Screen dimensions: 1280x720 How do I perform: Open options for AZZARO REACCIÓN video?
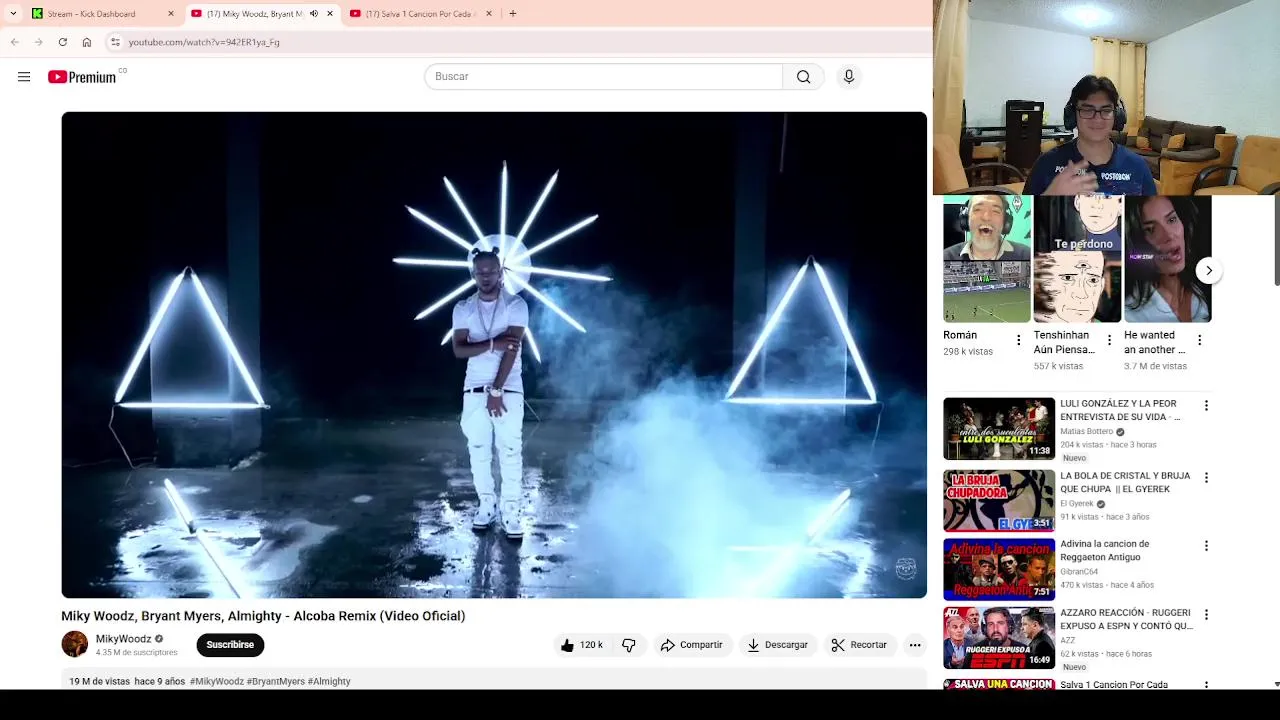click(1206, 614)
